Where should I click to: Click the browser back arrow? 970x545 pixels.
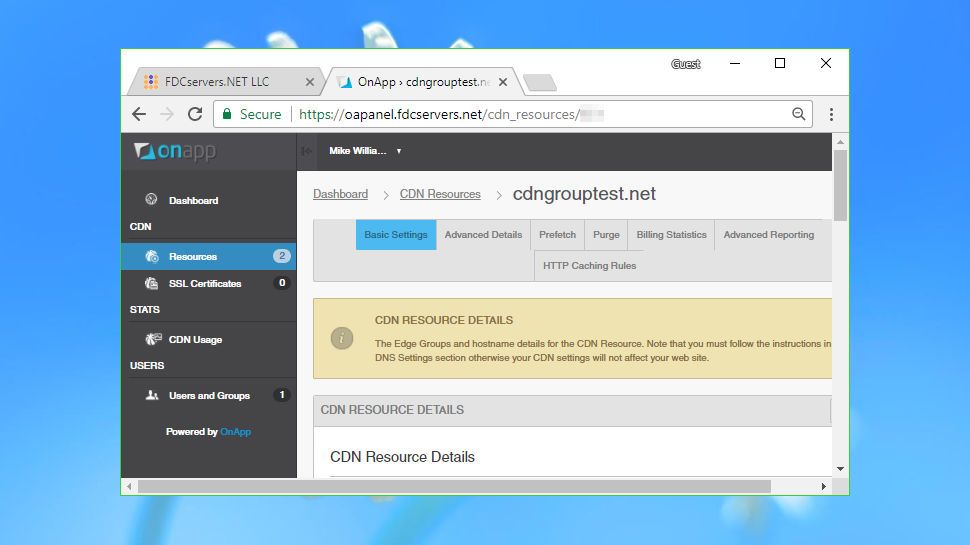pyautogui.click(x=139, y=114)
